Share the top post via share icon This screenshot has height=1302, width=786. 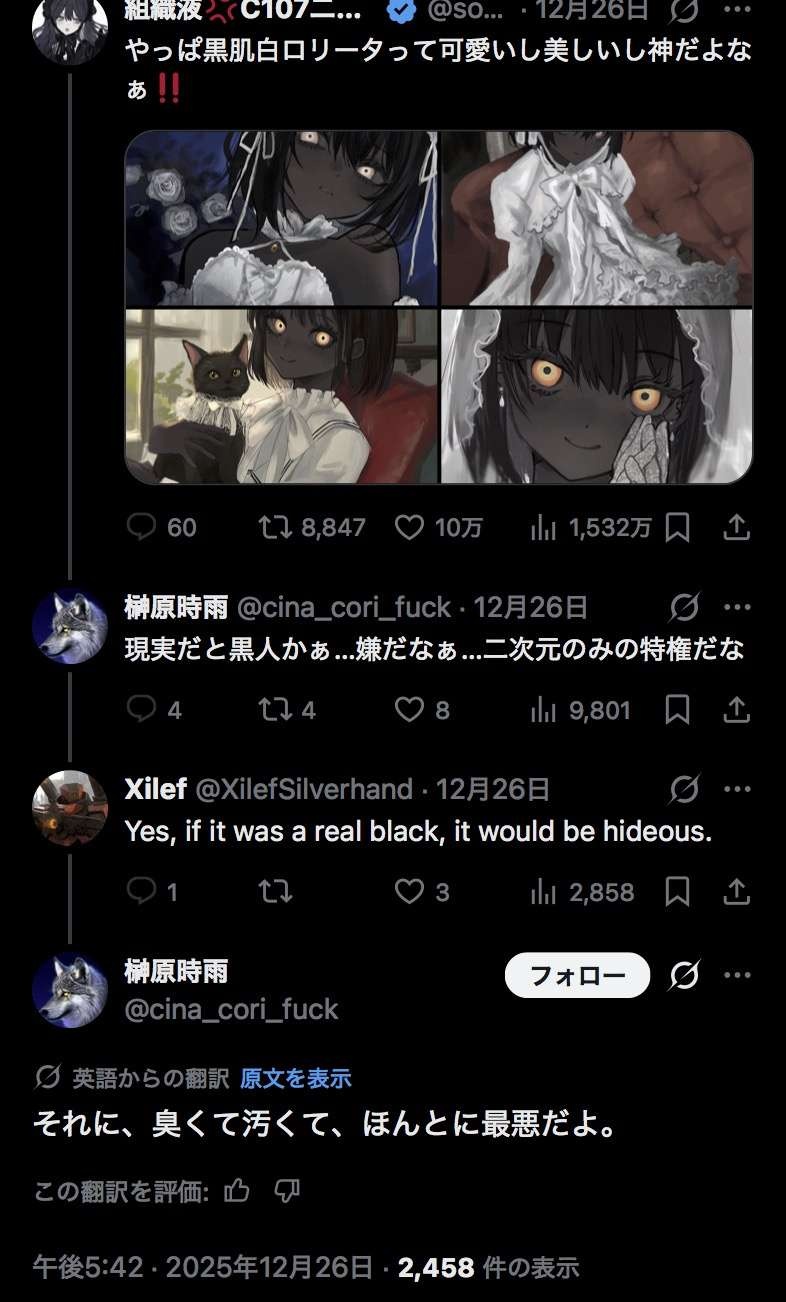[736, 527]
